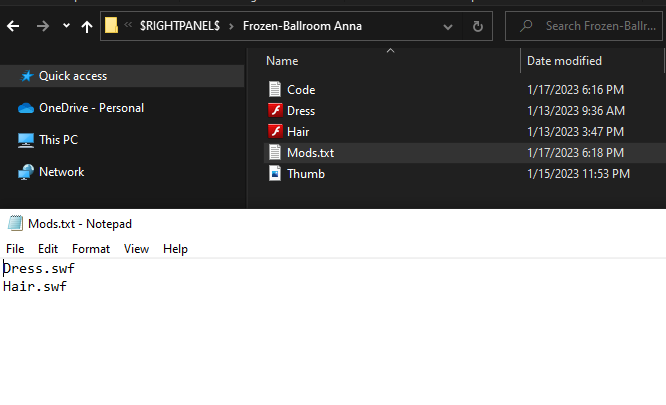The width and height of the screenshot is (666, 405).
Task: Open Network in navigation pane
Action: pyautogui.click(x=61, y=172)
